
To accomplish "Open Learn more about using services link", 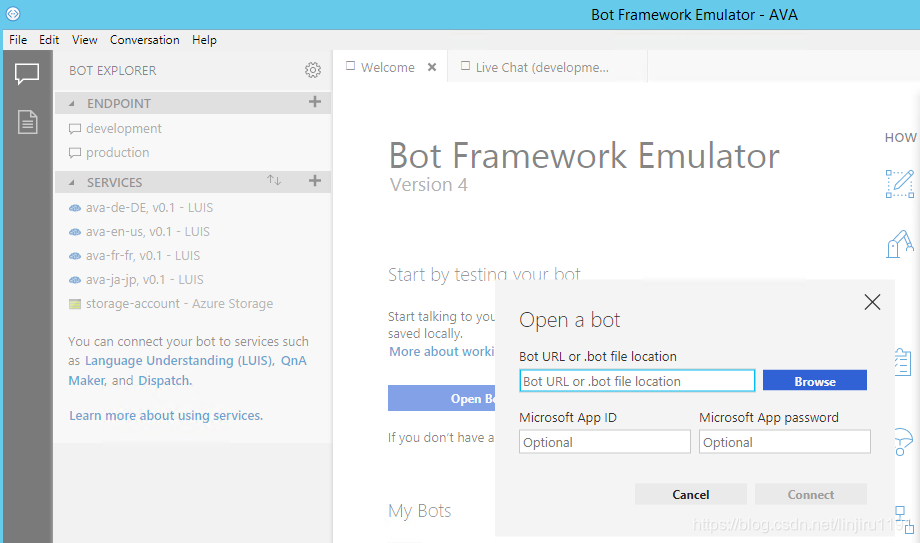I will [x=166, y=416].
